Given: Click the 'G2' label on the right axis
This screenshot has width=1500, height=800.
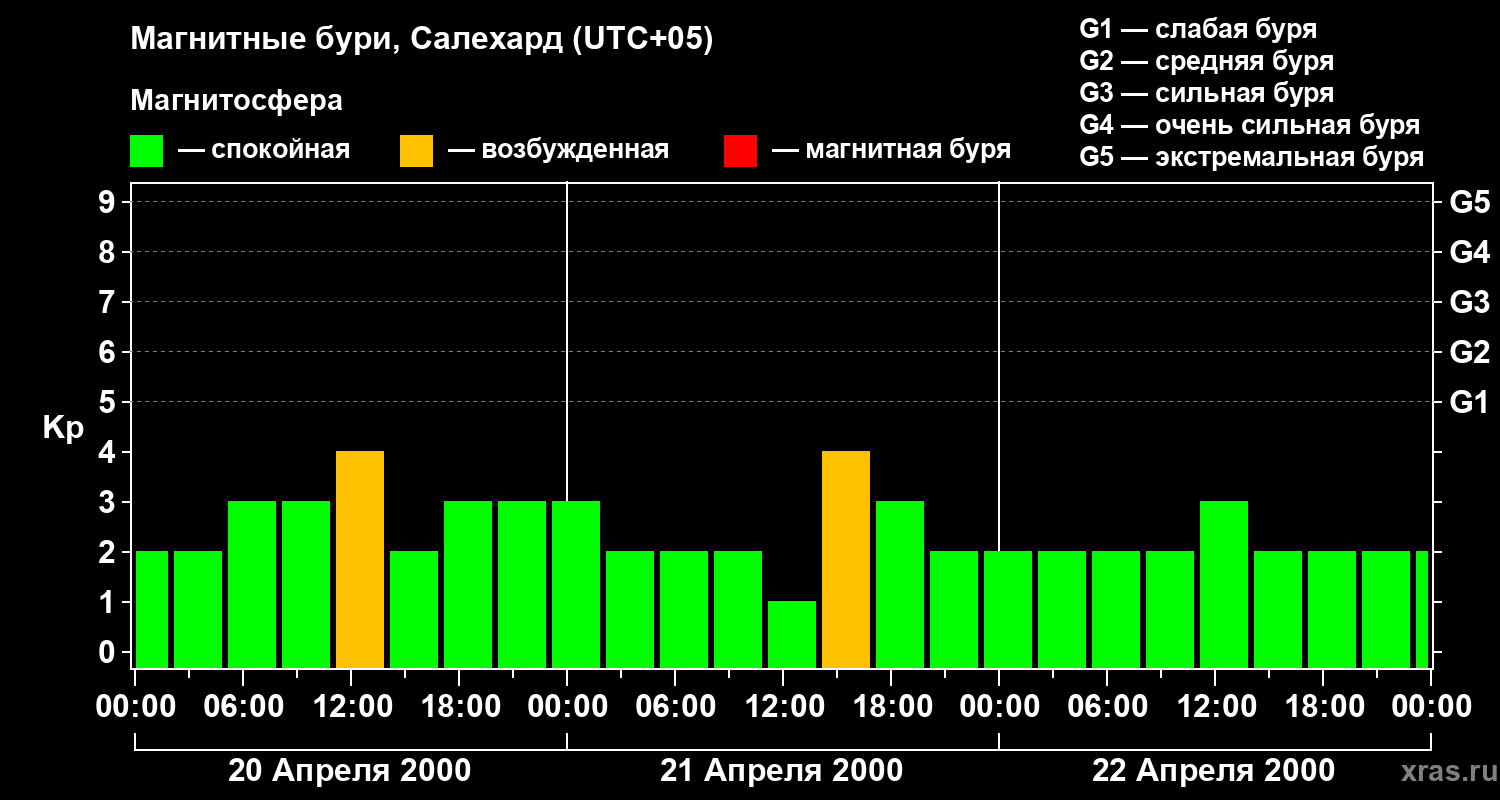Looking at the screenshot, I should (1470, 352).
